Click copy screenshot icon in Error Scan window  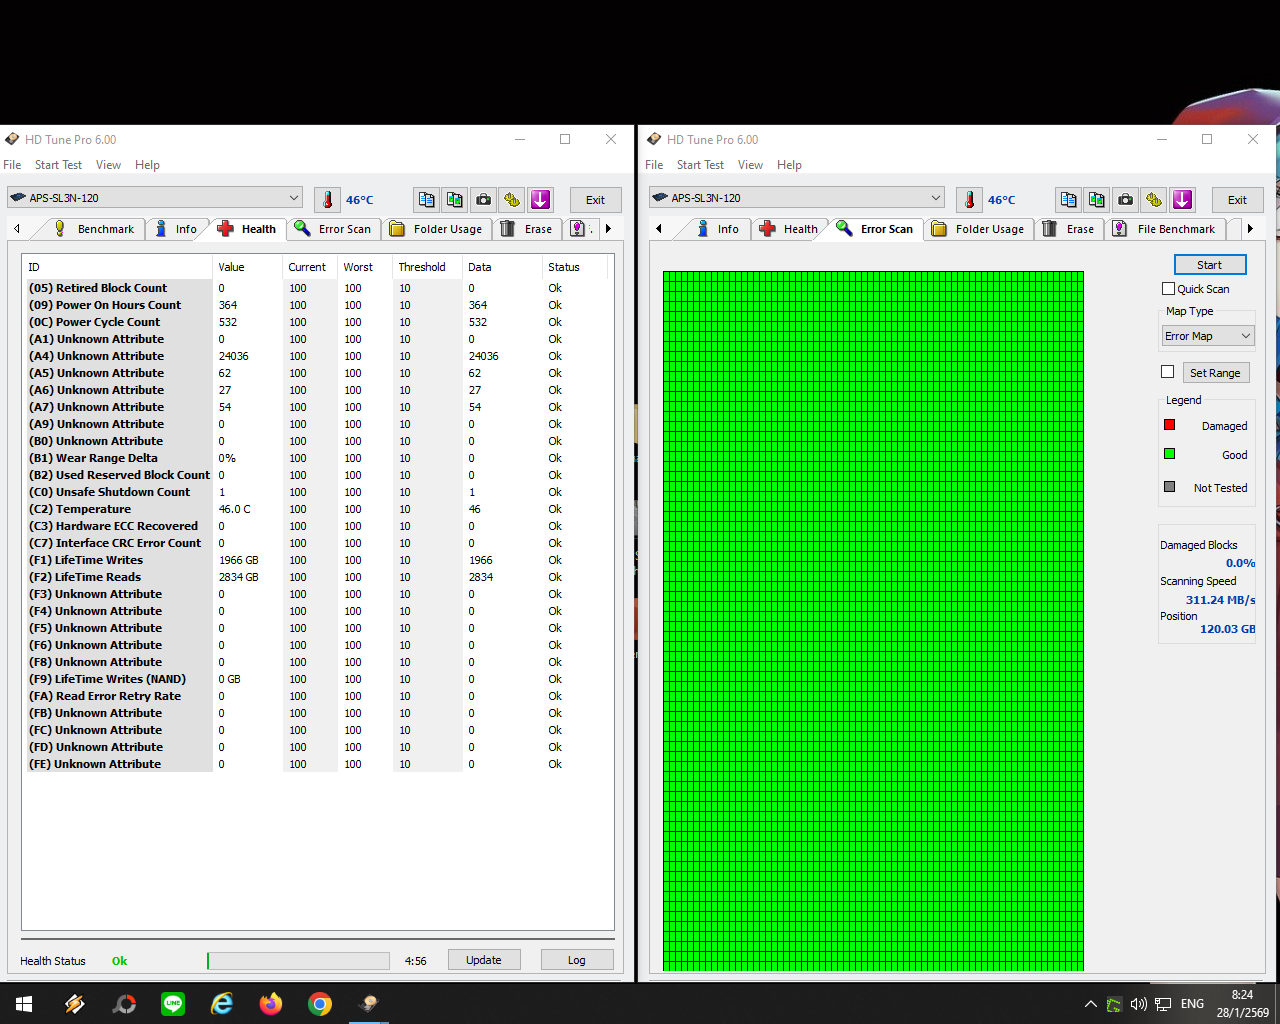[1097, 200]
